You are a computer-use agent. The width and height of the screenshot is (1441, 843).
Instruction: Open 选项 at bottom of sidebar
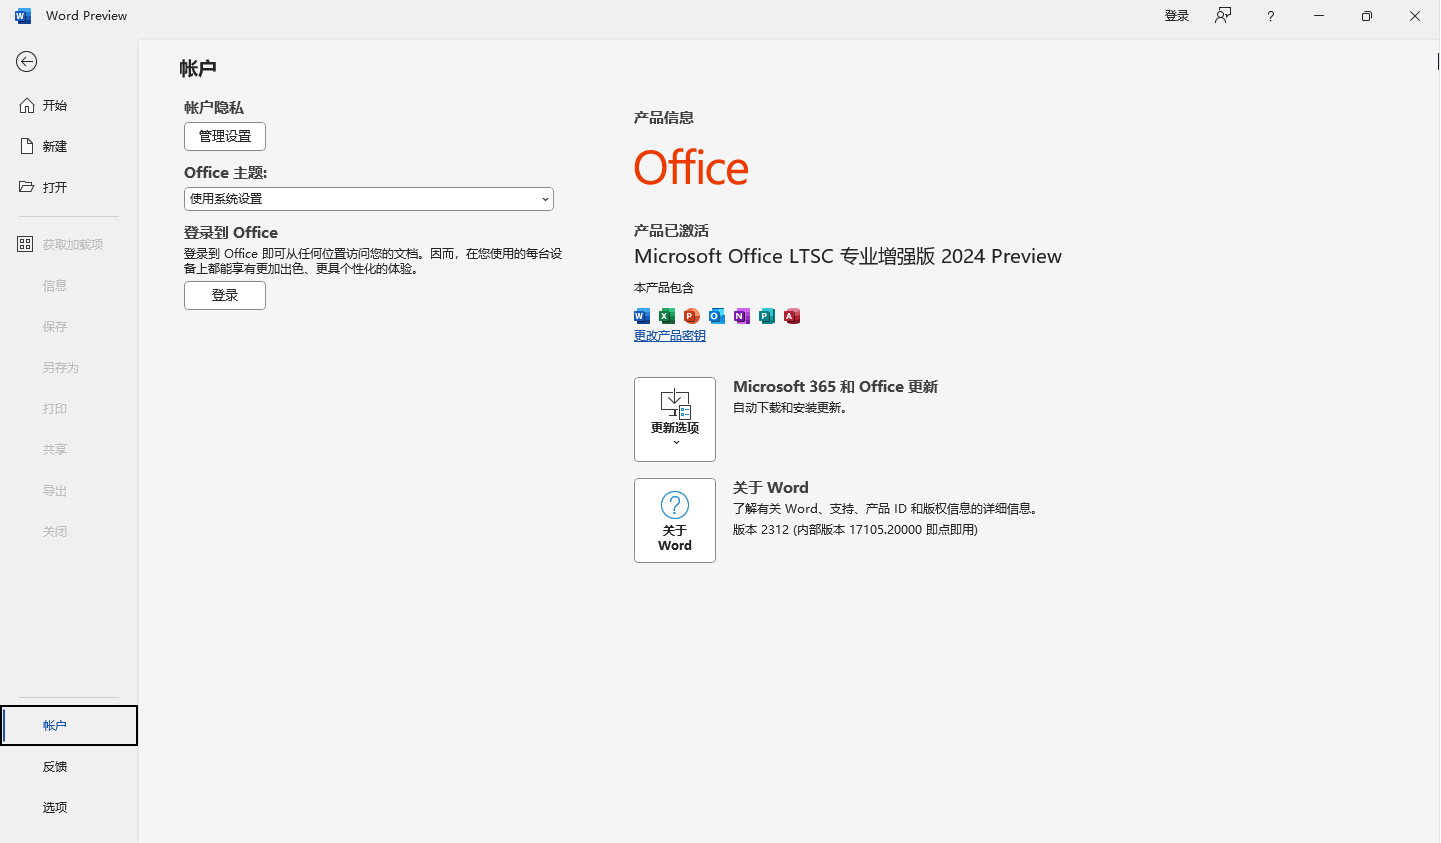pos(55,807)
